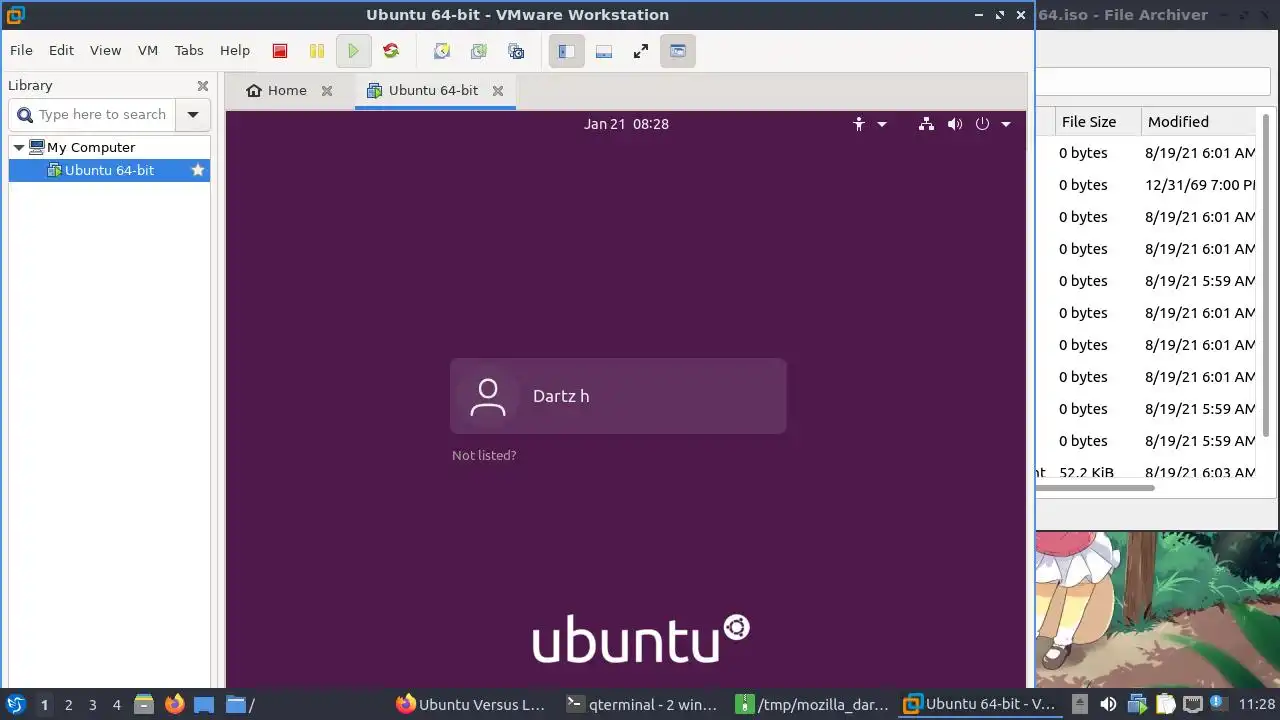Click the removable media eject tray icon
Viewport: 1280px width, 720px height.
(x=1079, y=705)
